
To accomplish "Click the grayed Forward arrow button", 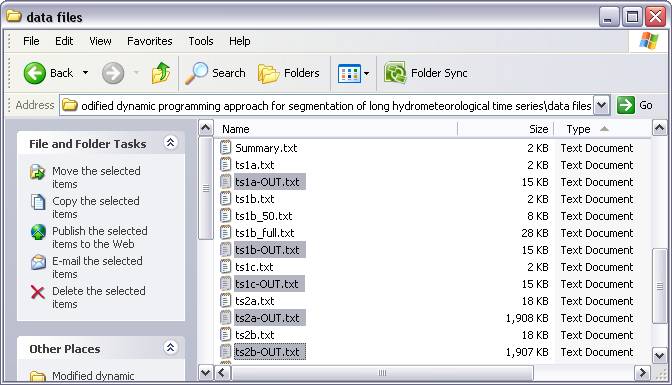I will 113,73.
